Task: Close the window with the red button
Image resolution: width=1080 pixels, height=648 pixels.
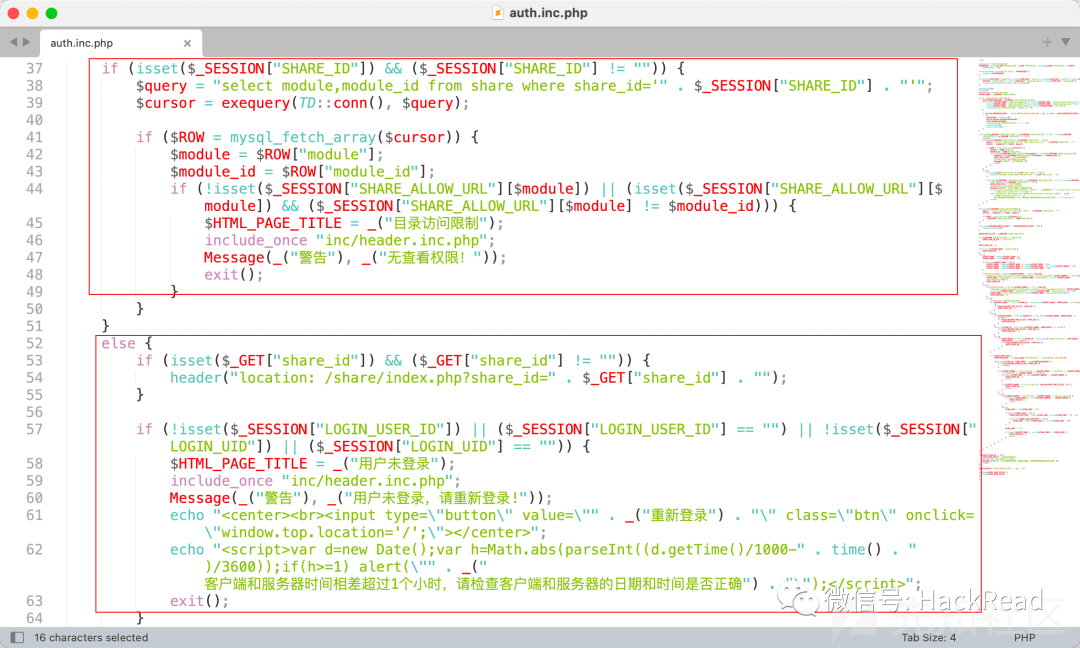Action: pos(13,13)
